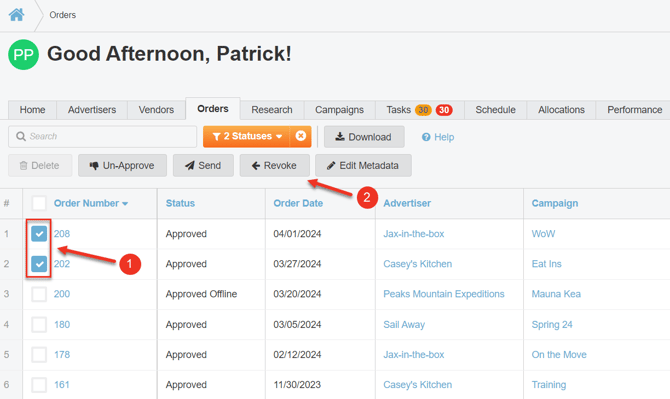
Task: Open the PP user avatar
Action: coord(24,54)
